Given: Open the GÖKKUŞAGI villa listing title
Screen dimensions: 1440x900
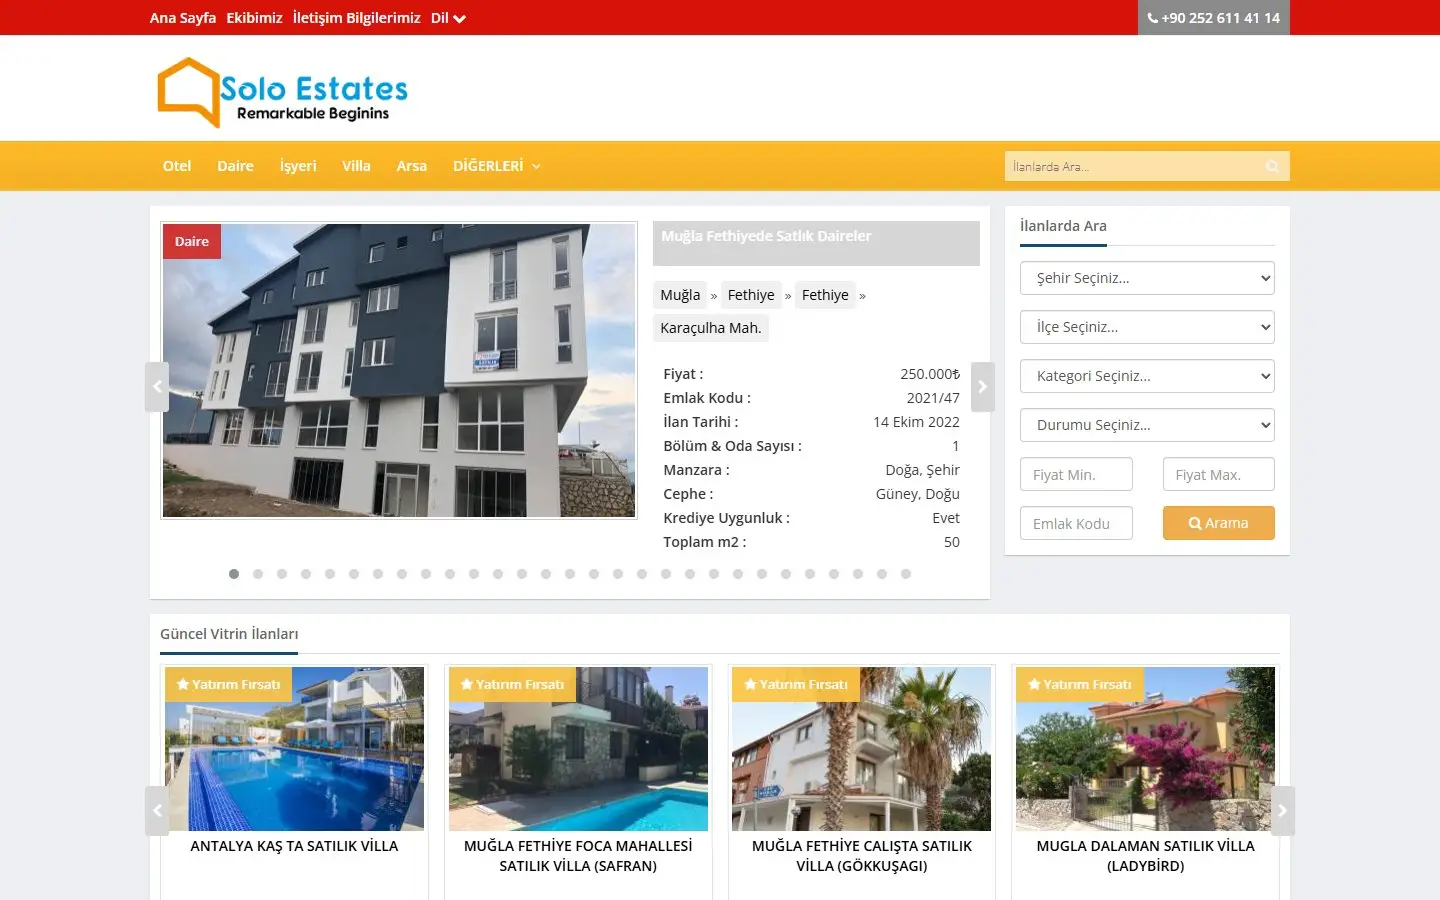Looking at the screenshot, I should coord(862,856).
